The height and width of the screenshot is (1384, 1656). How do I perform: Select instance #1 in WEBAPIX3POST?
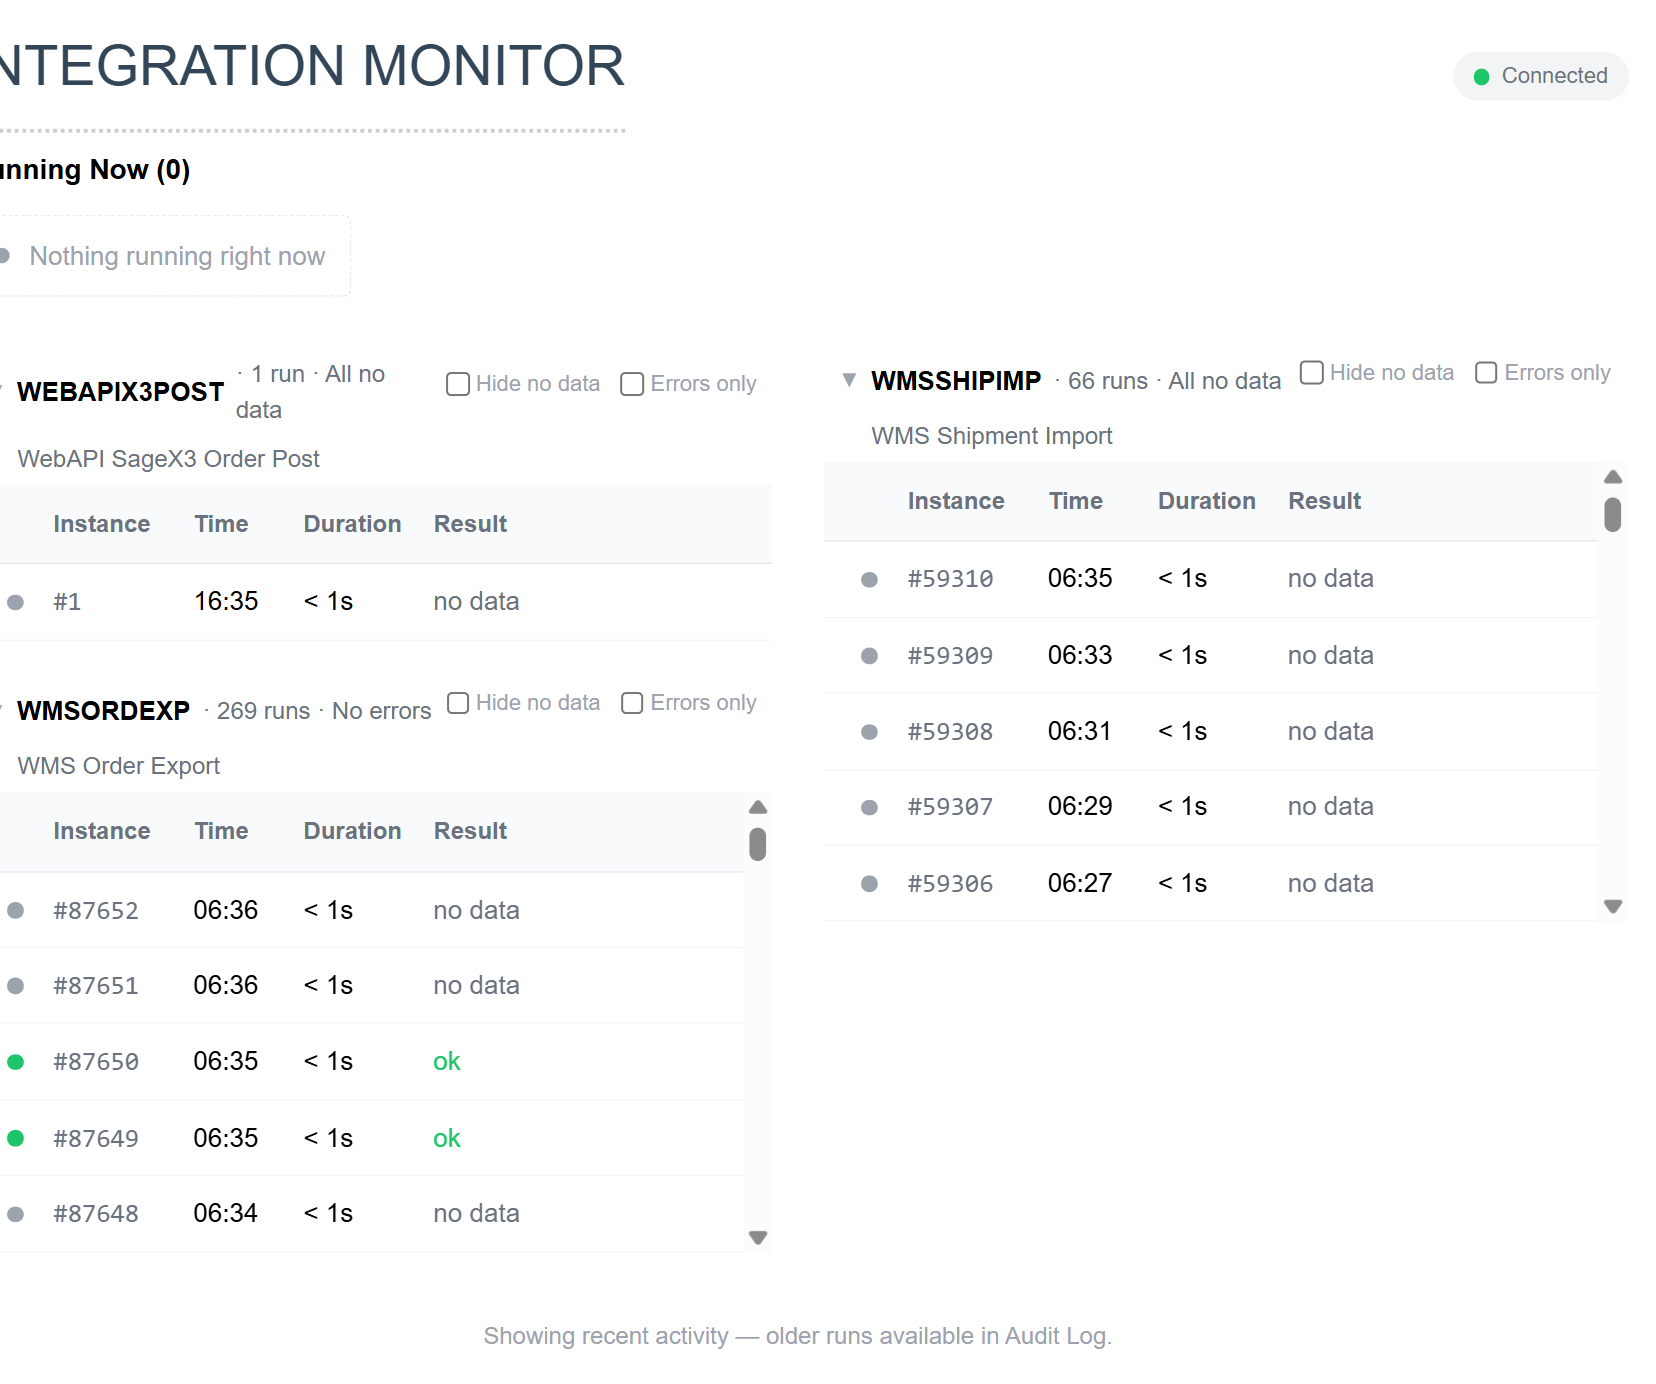(x=67, y=602)
